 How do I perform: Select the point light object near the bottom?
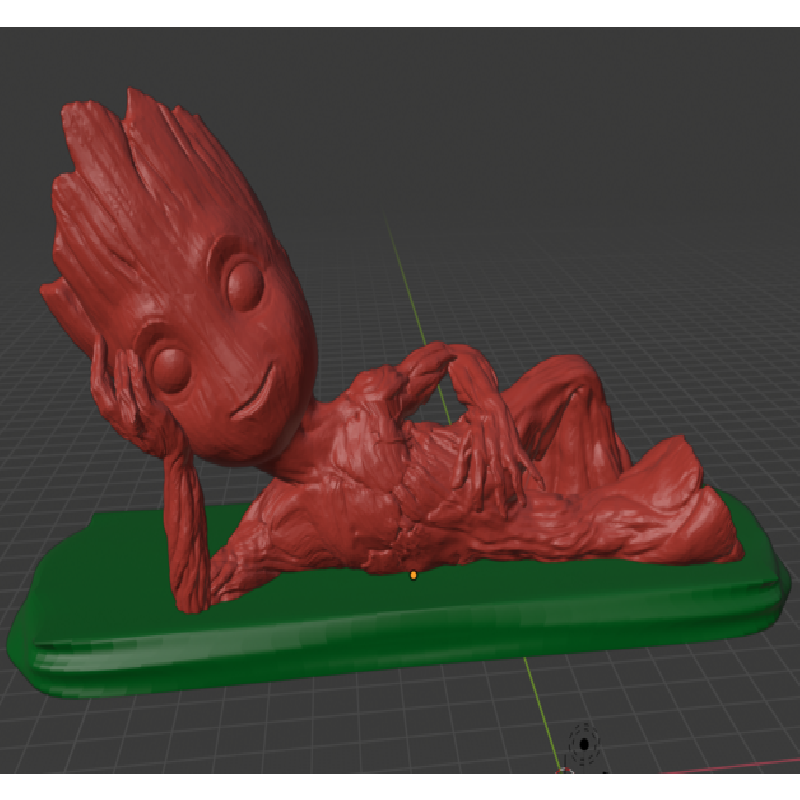pyautogui.click(x=583, y=745)
